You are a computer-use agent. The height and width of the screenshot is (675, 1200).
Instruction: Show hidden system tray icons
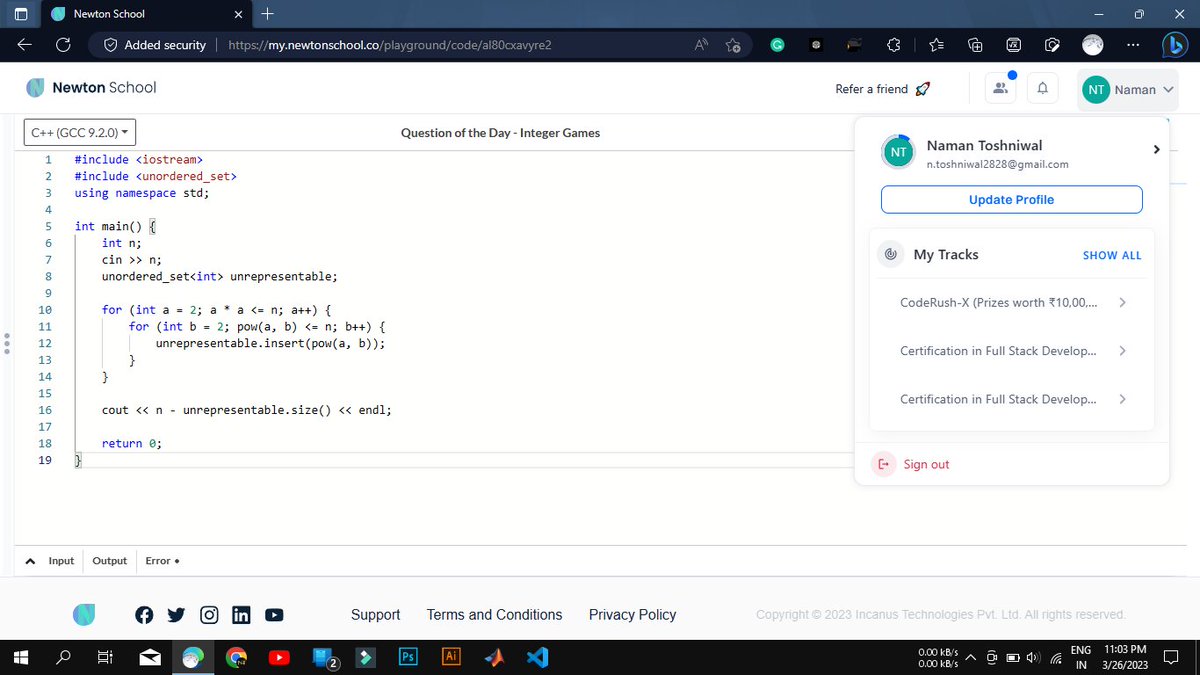pyautogui.click(x=970, y=657)
